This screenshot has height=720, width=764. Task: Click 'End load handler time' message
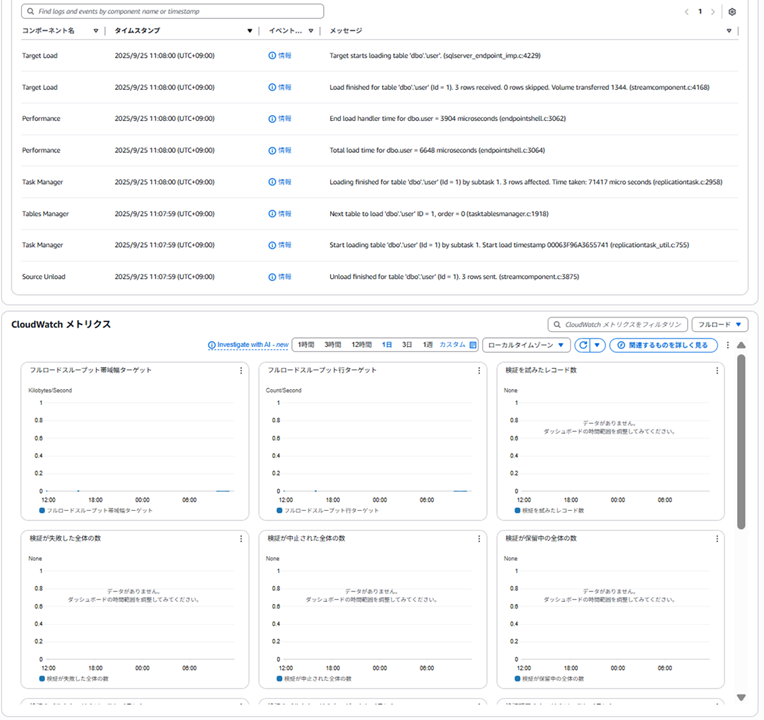pos(448,119)
